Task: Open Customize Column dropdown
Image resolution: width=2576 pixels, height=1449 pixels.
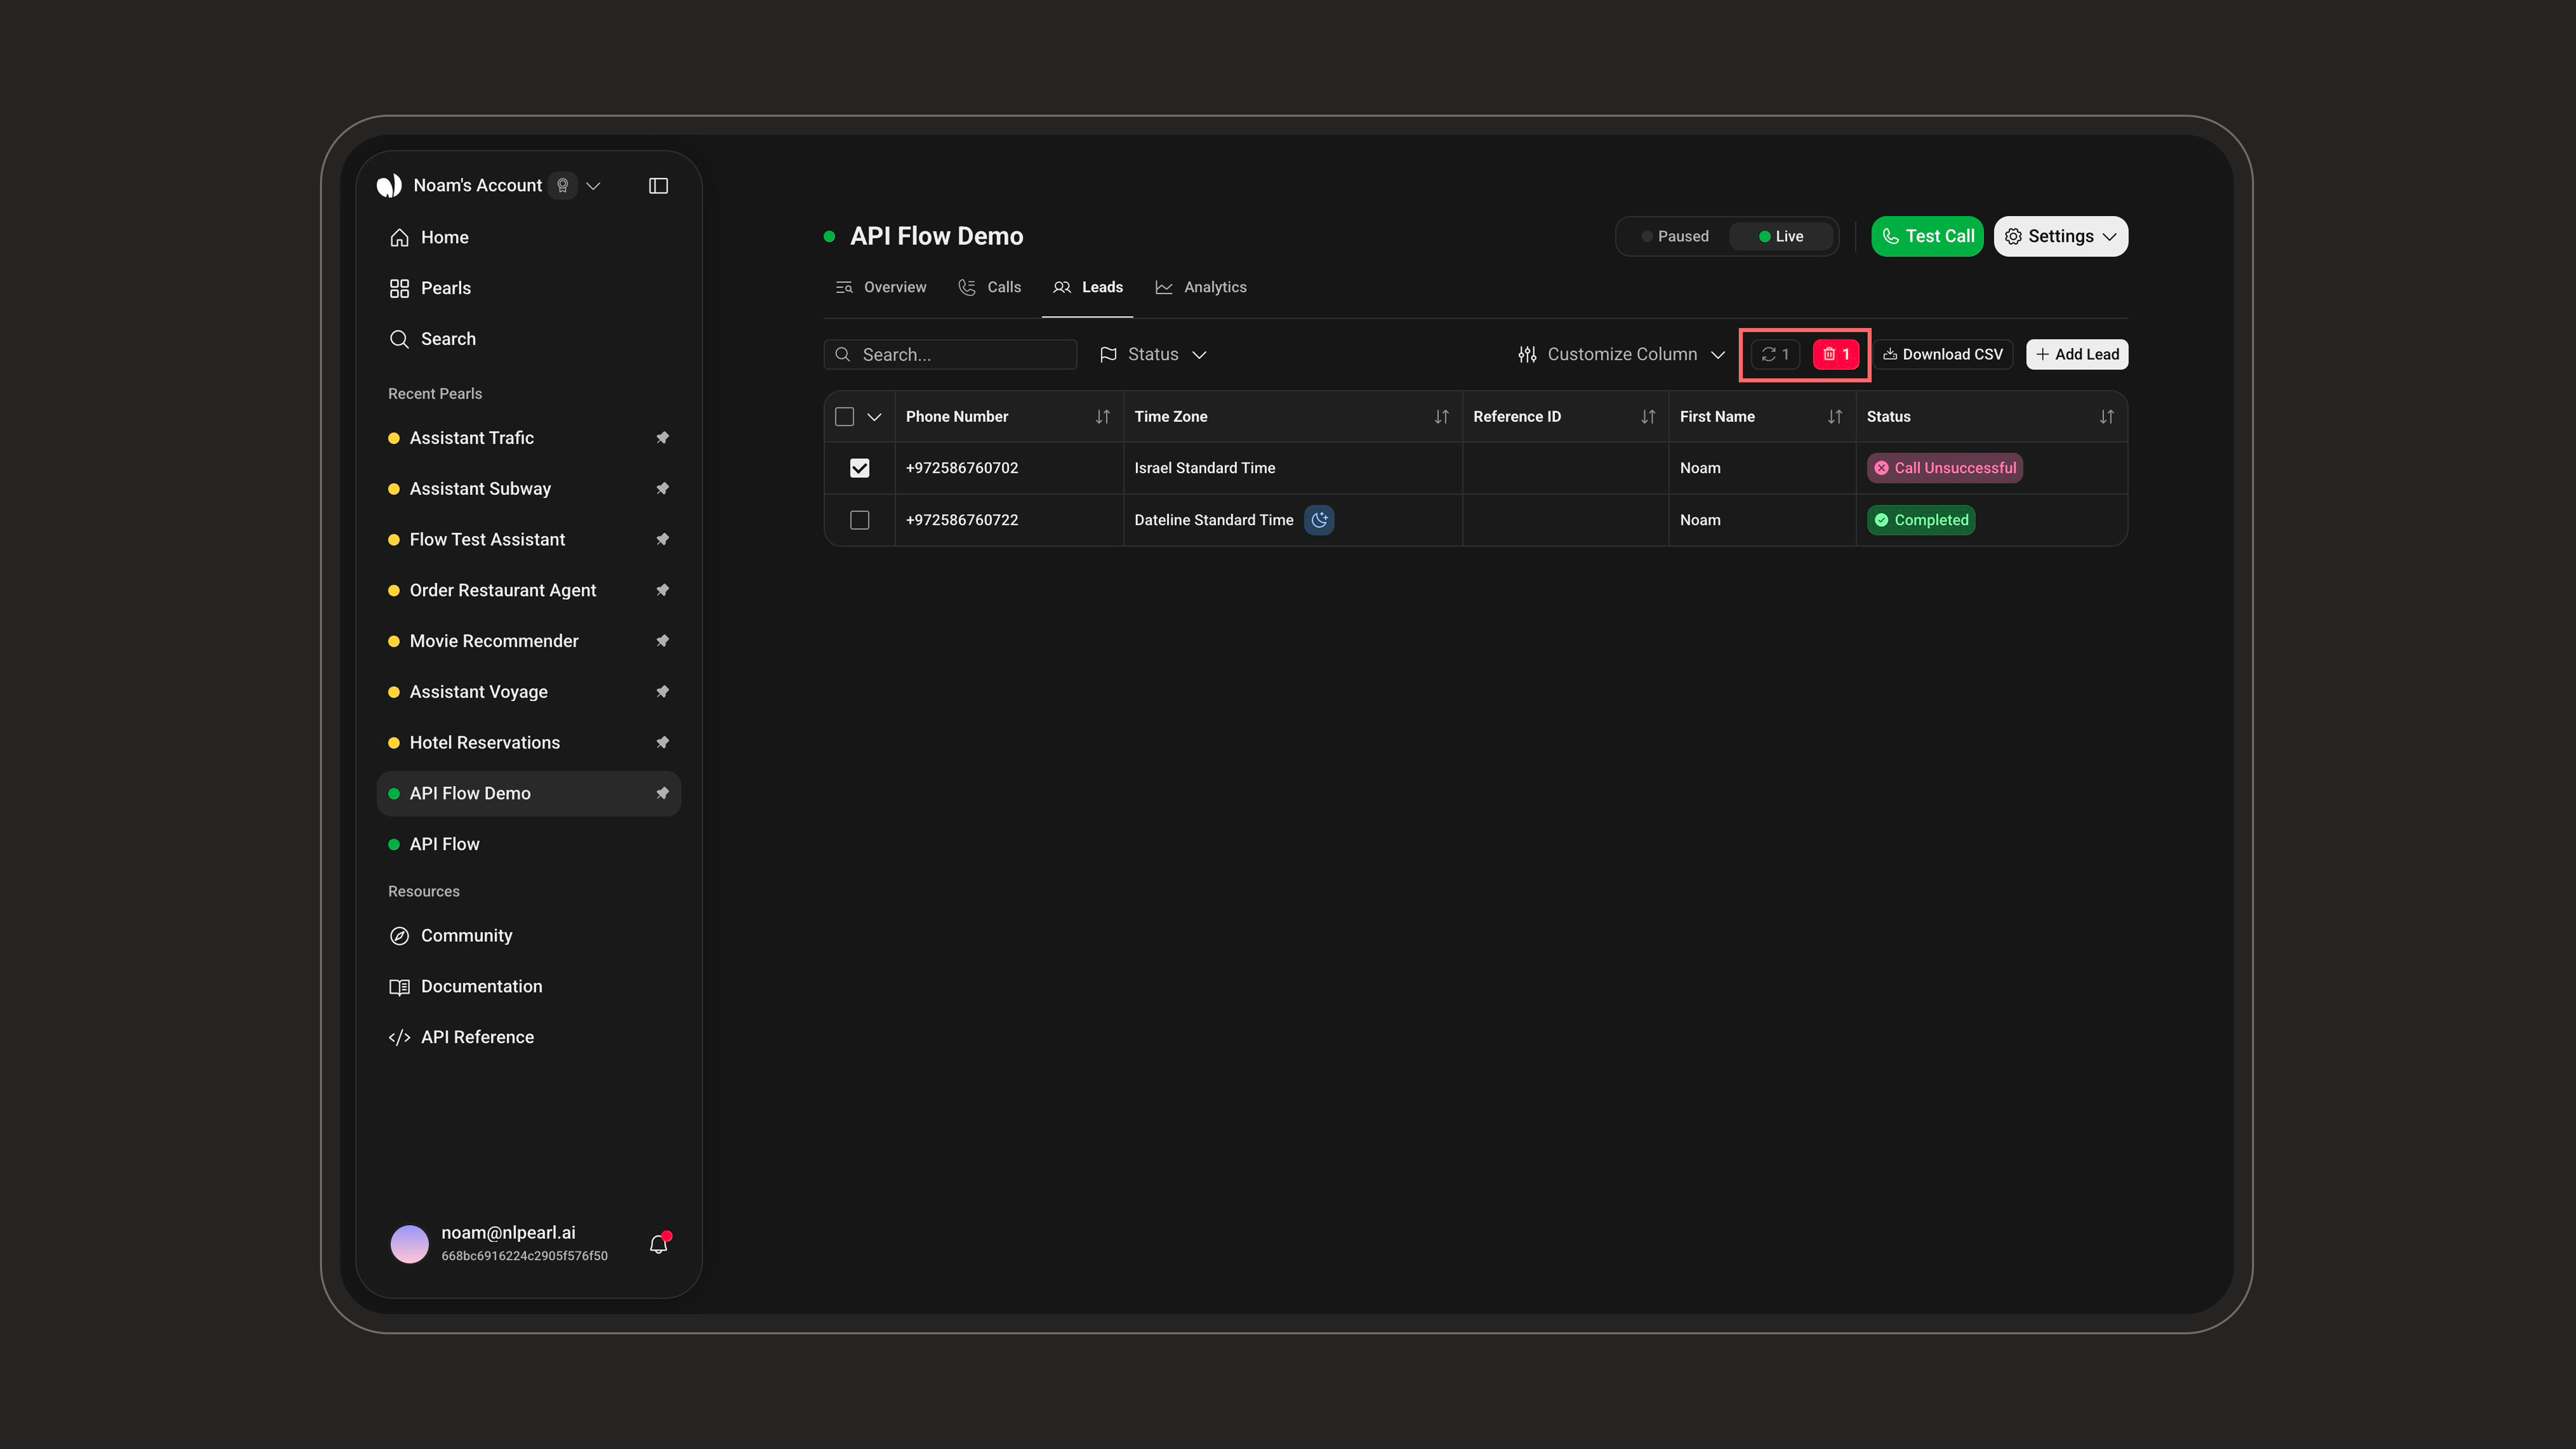Action: (x=1621, y=354)
